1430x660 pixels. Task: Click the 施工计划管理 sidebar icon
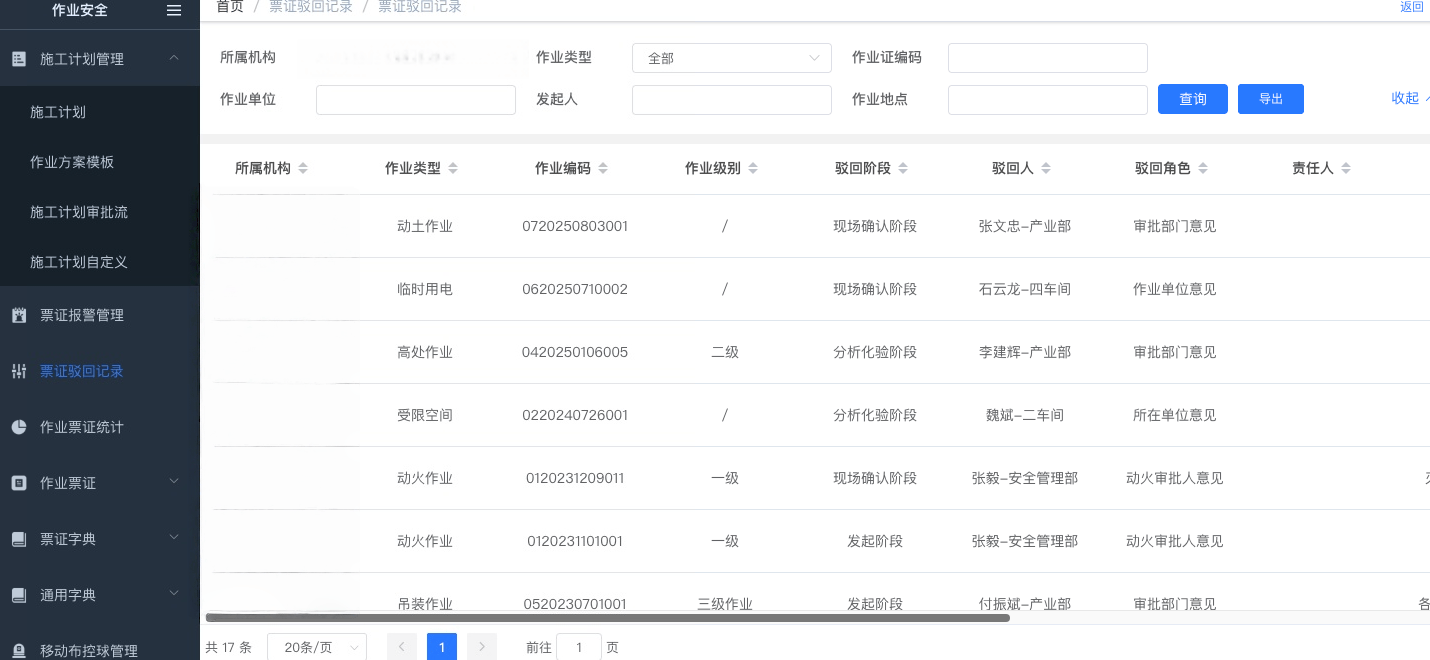click(x=19, y=59)
